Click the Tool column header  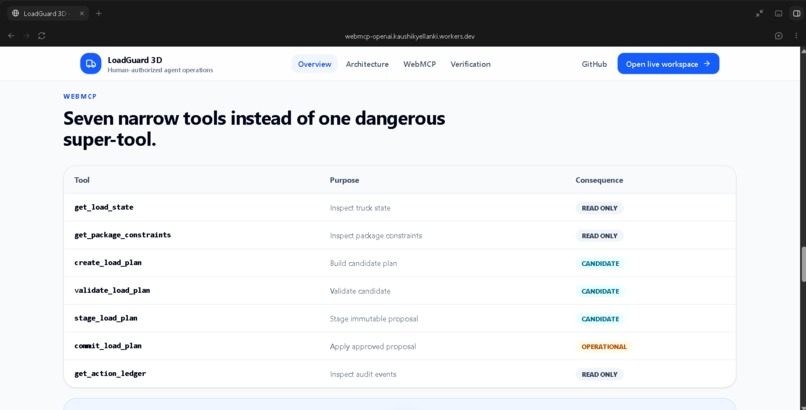point(82,180)
